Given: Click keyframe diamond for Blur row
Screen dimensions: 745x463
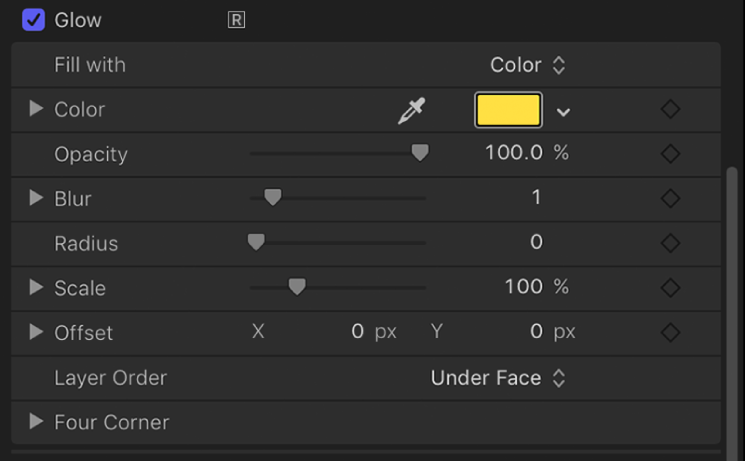Looking at the screenshot, I should pyautogui.click(x=671, y=199).
